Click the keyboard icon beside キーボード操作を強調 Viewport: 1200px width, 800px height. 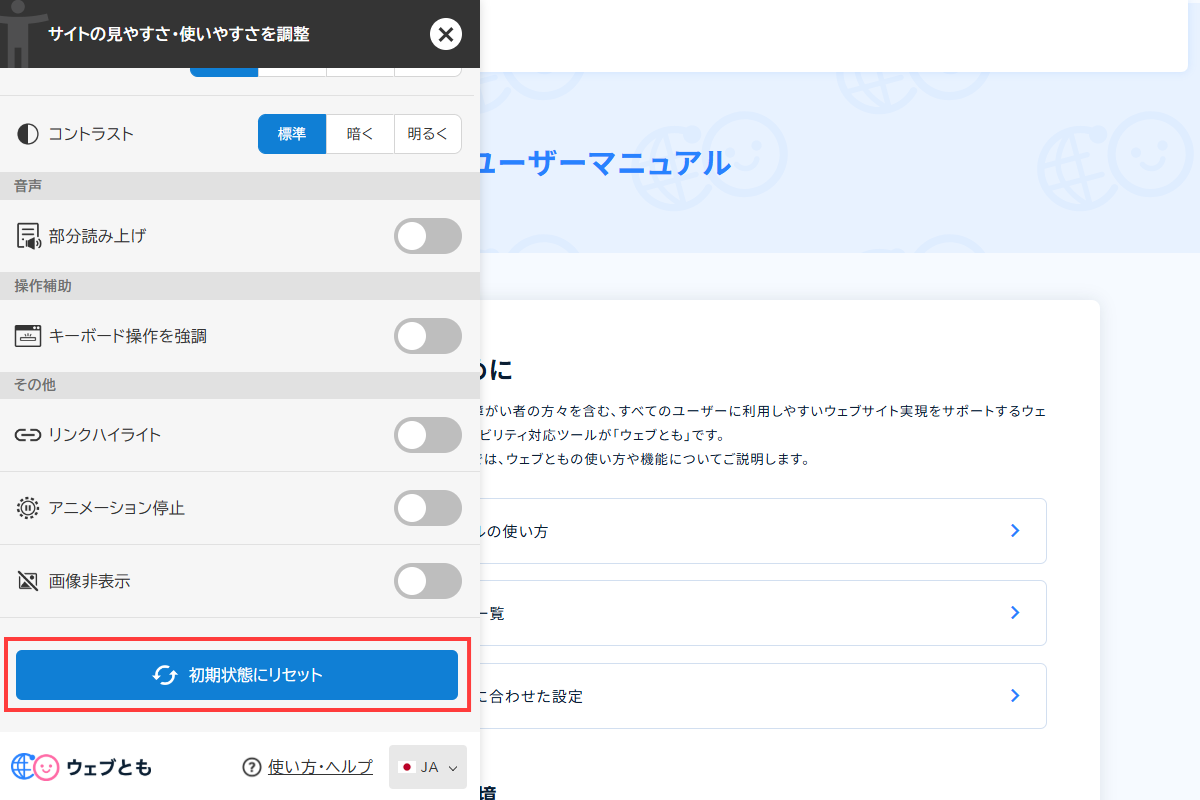27,336
